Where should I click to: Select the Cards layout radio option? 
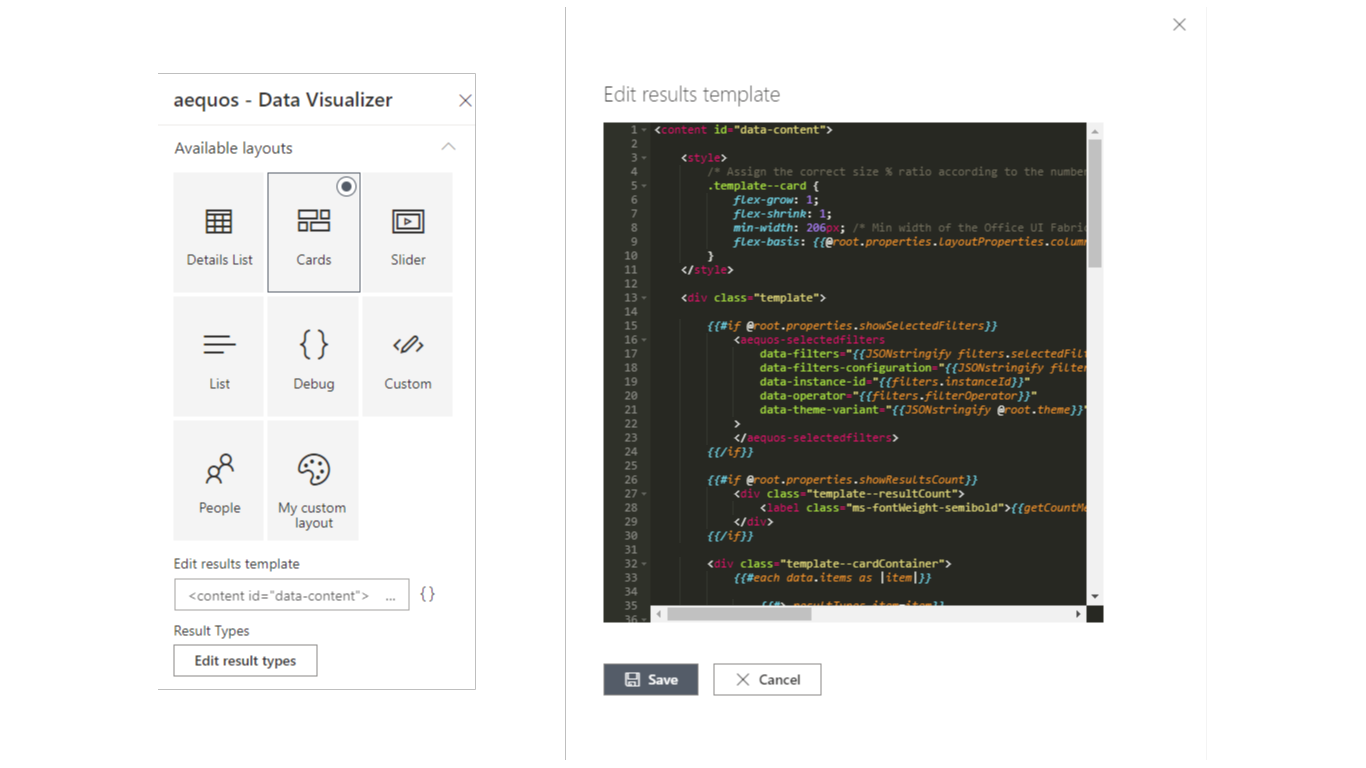pyautogui.click(x=346, y=186)
